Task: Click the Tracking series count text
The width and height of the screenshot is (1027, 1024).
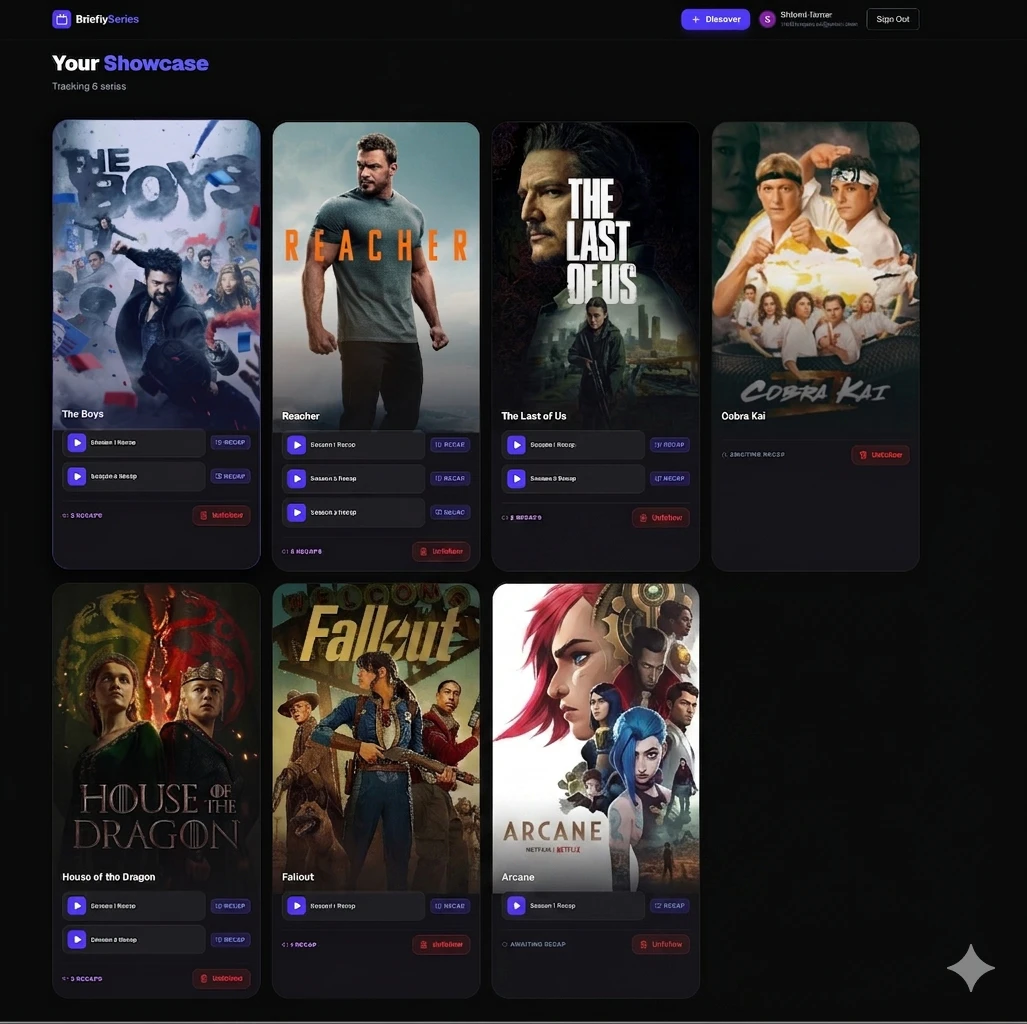Action: 89,86
